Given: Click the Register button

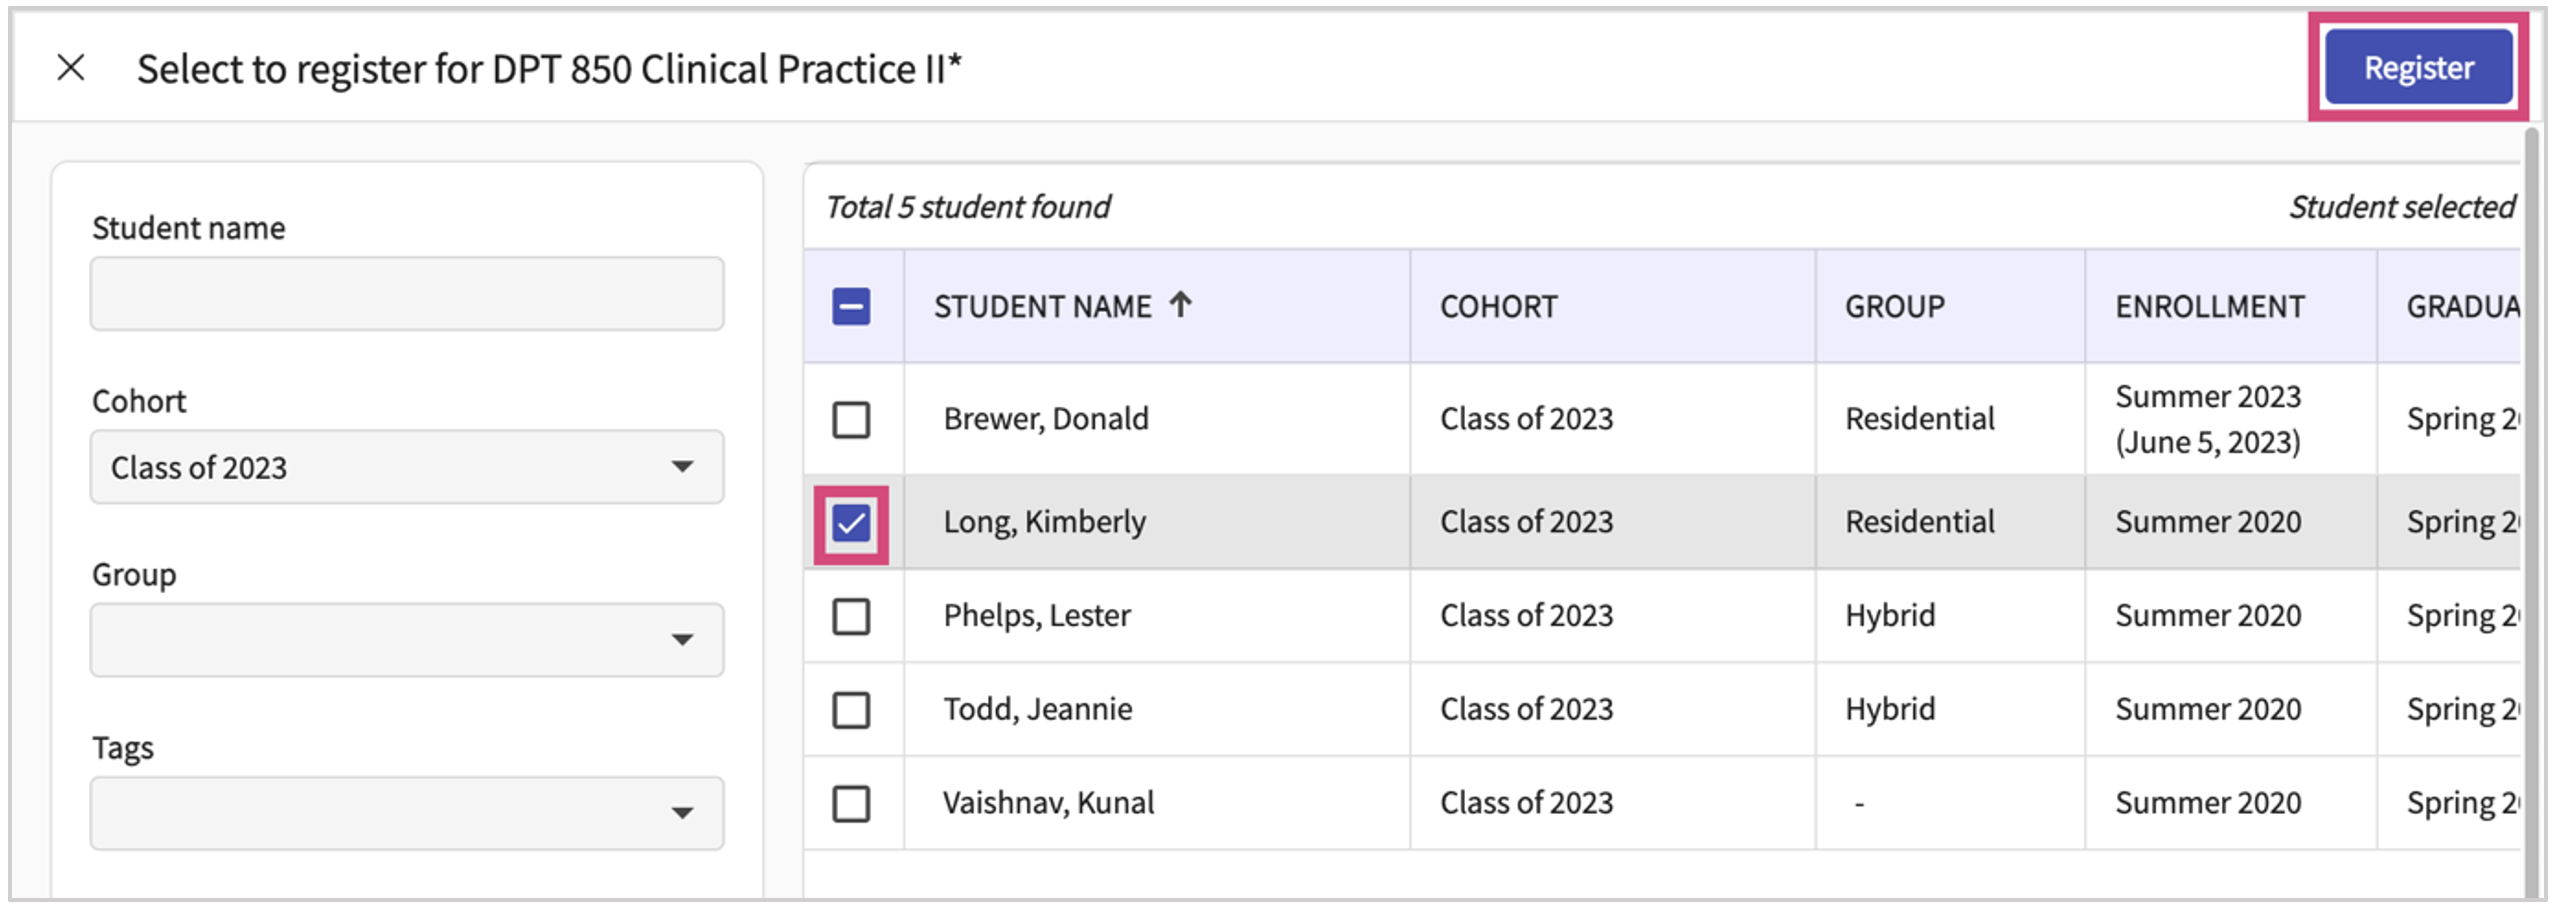Looking at the screenshot, I should pyautogui.click(x=2417, y=68).
